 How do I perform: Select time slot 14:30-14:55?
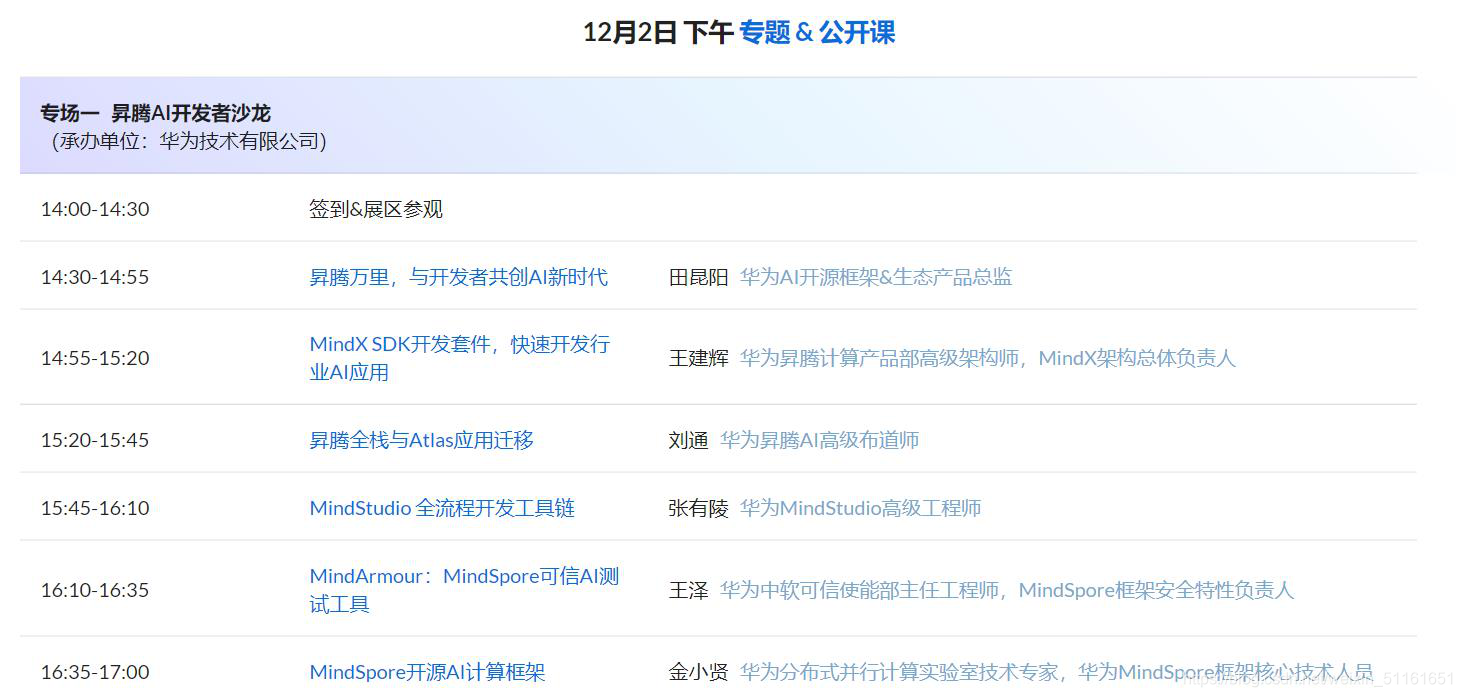[x=95, y=277]
